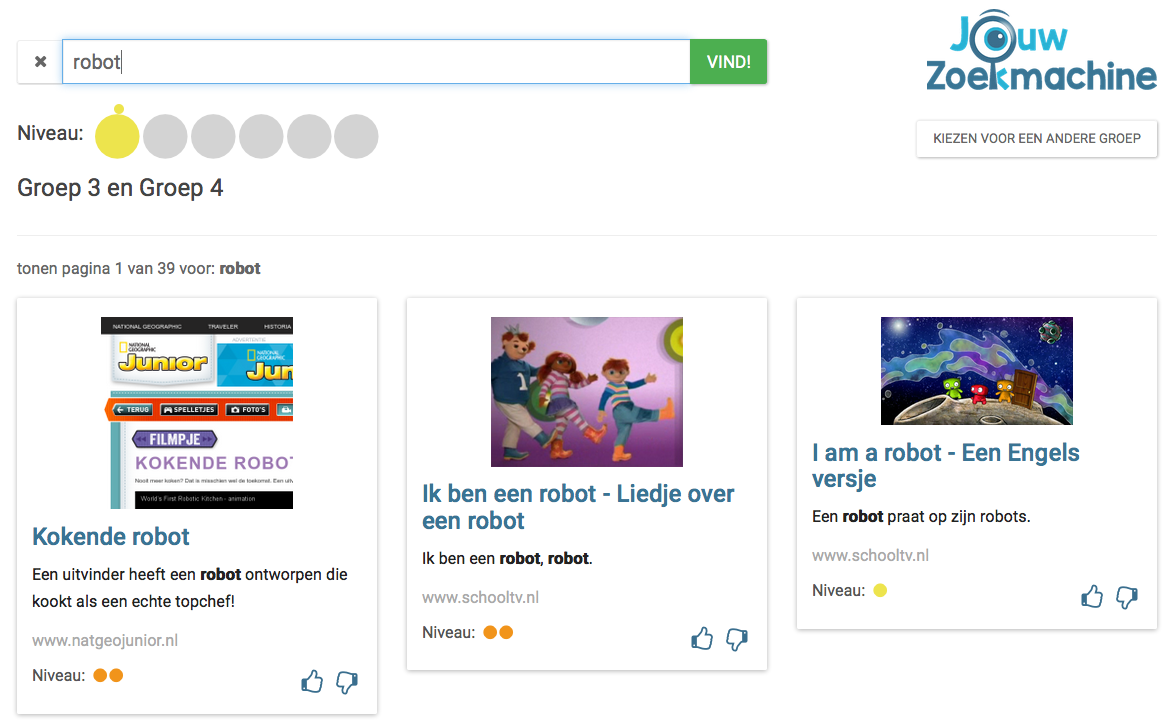Image resolution: width=1173 pixels, height=727 pixels.
Task: Click the search field containing 'robot'
Action: [376, 62]
